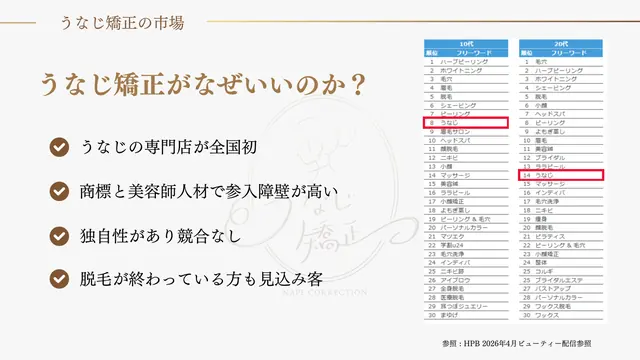Click rank 16 ララピール in 10代 table
Screen dimensions: 640x360
[x=466, y=193]
